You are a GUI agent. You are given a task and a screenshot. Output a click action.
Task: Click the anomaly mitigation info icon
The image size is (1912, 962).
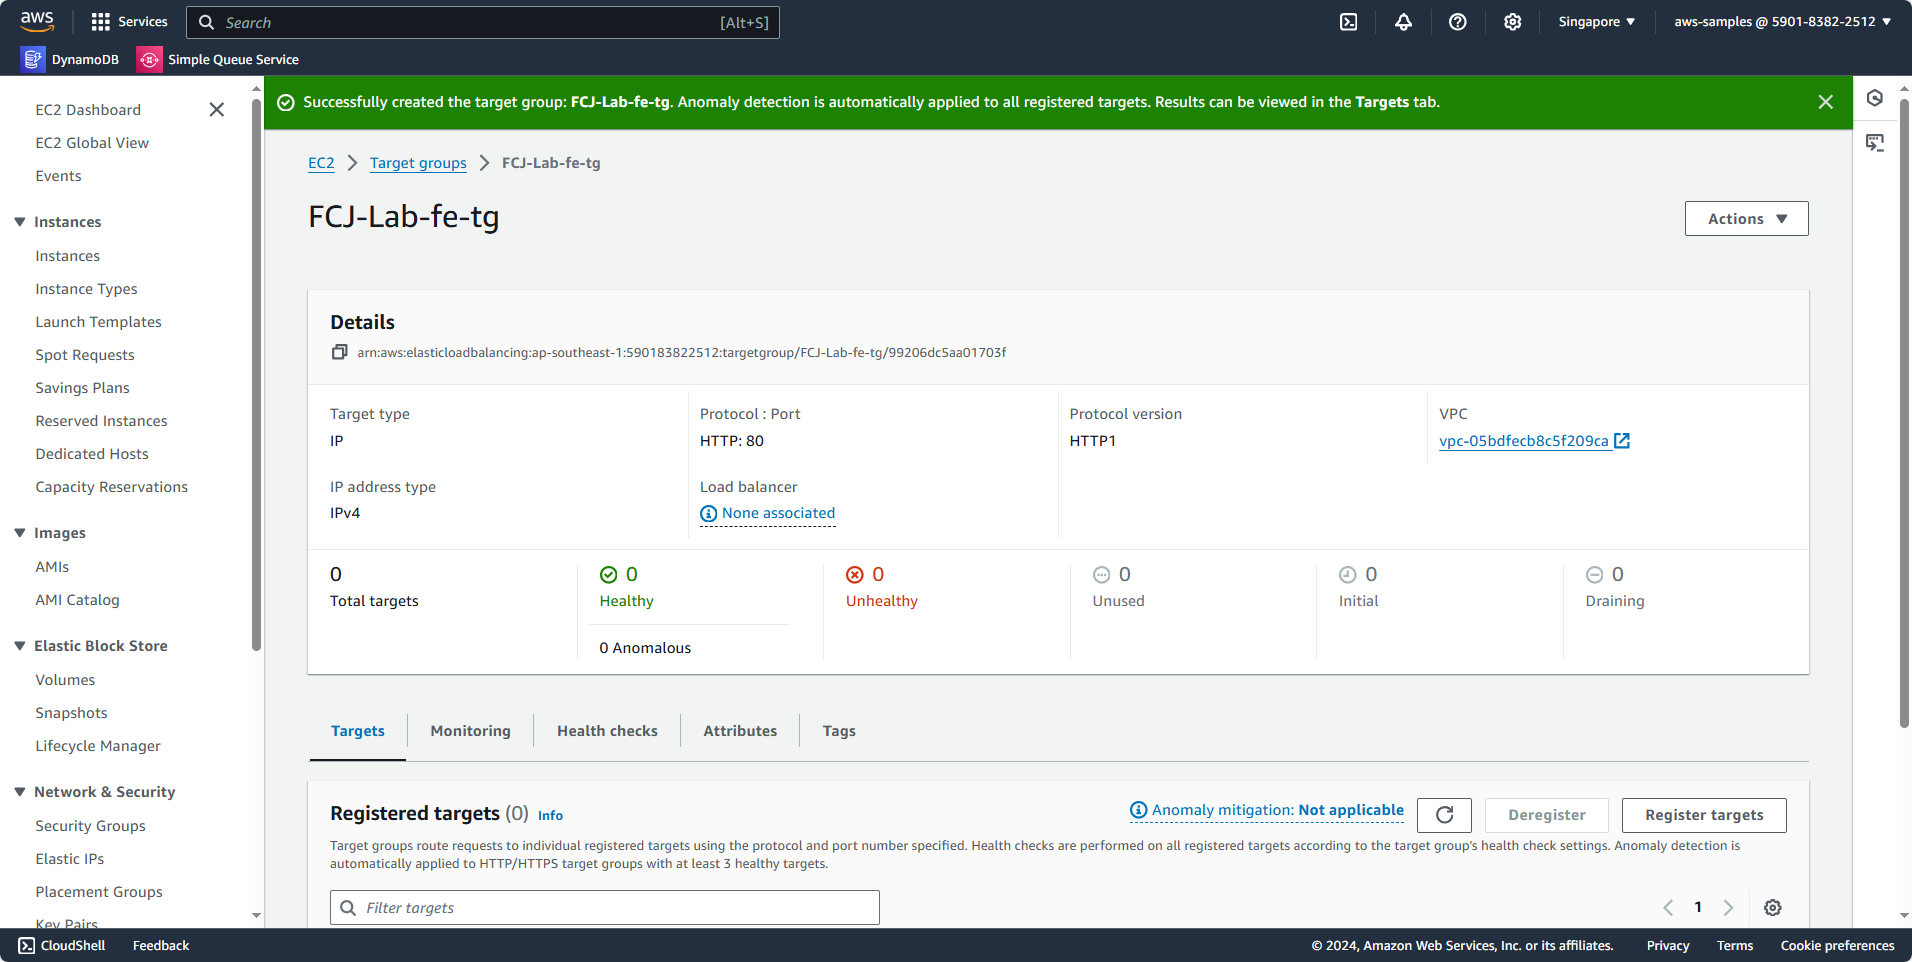pyautogui.click(x=1139, y=810)
